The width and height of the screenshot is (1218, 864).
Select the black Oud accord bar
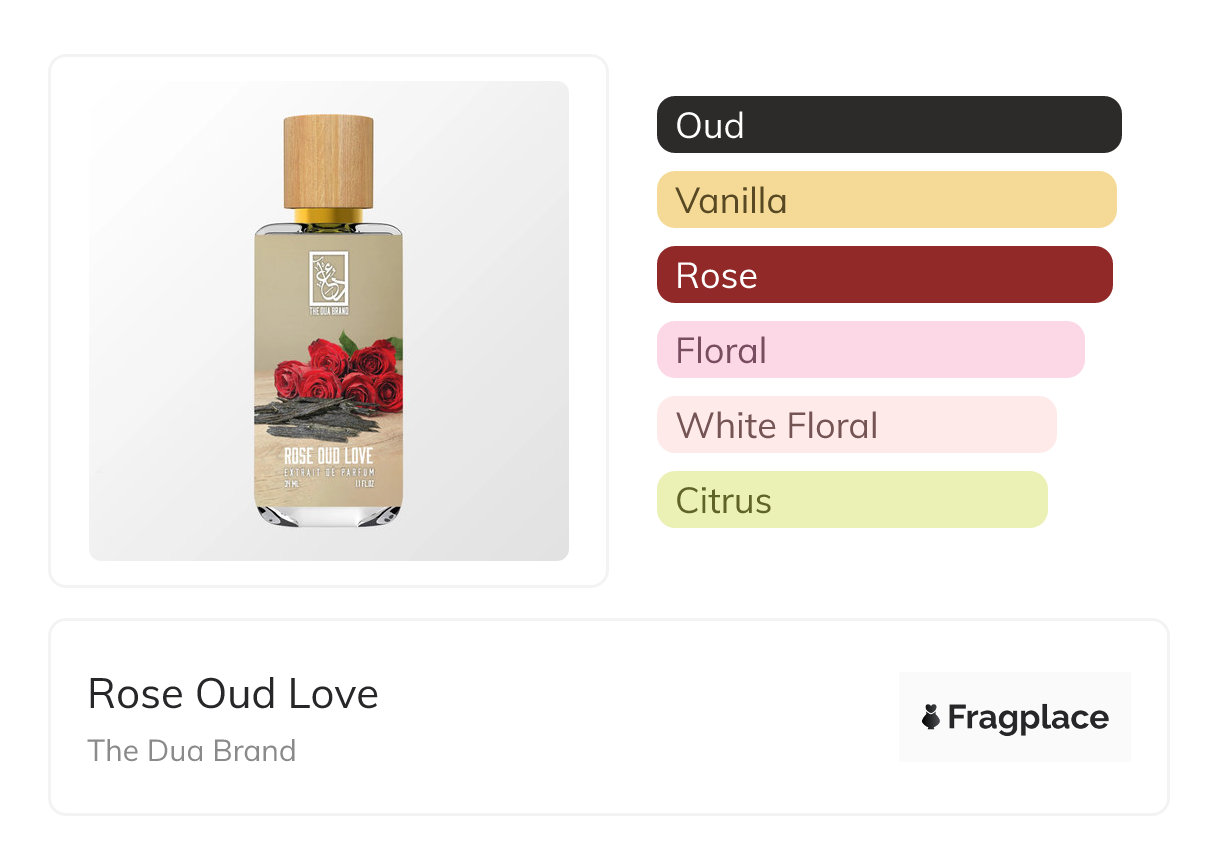pyautogui.click(x=889, y=125)
